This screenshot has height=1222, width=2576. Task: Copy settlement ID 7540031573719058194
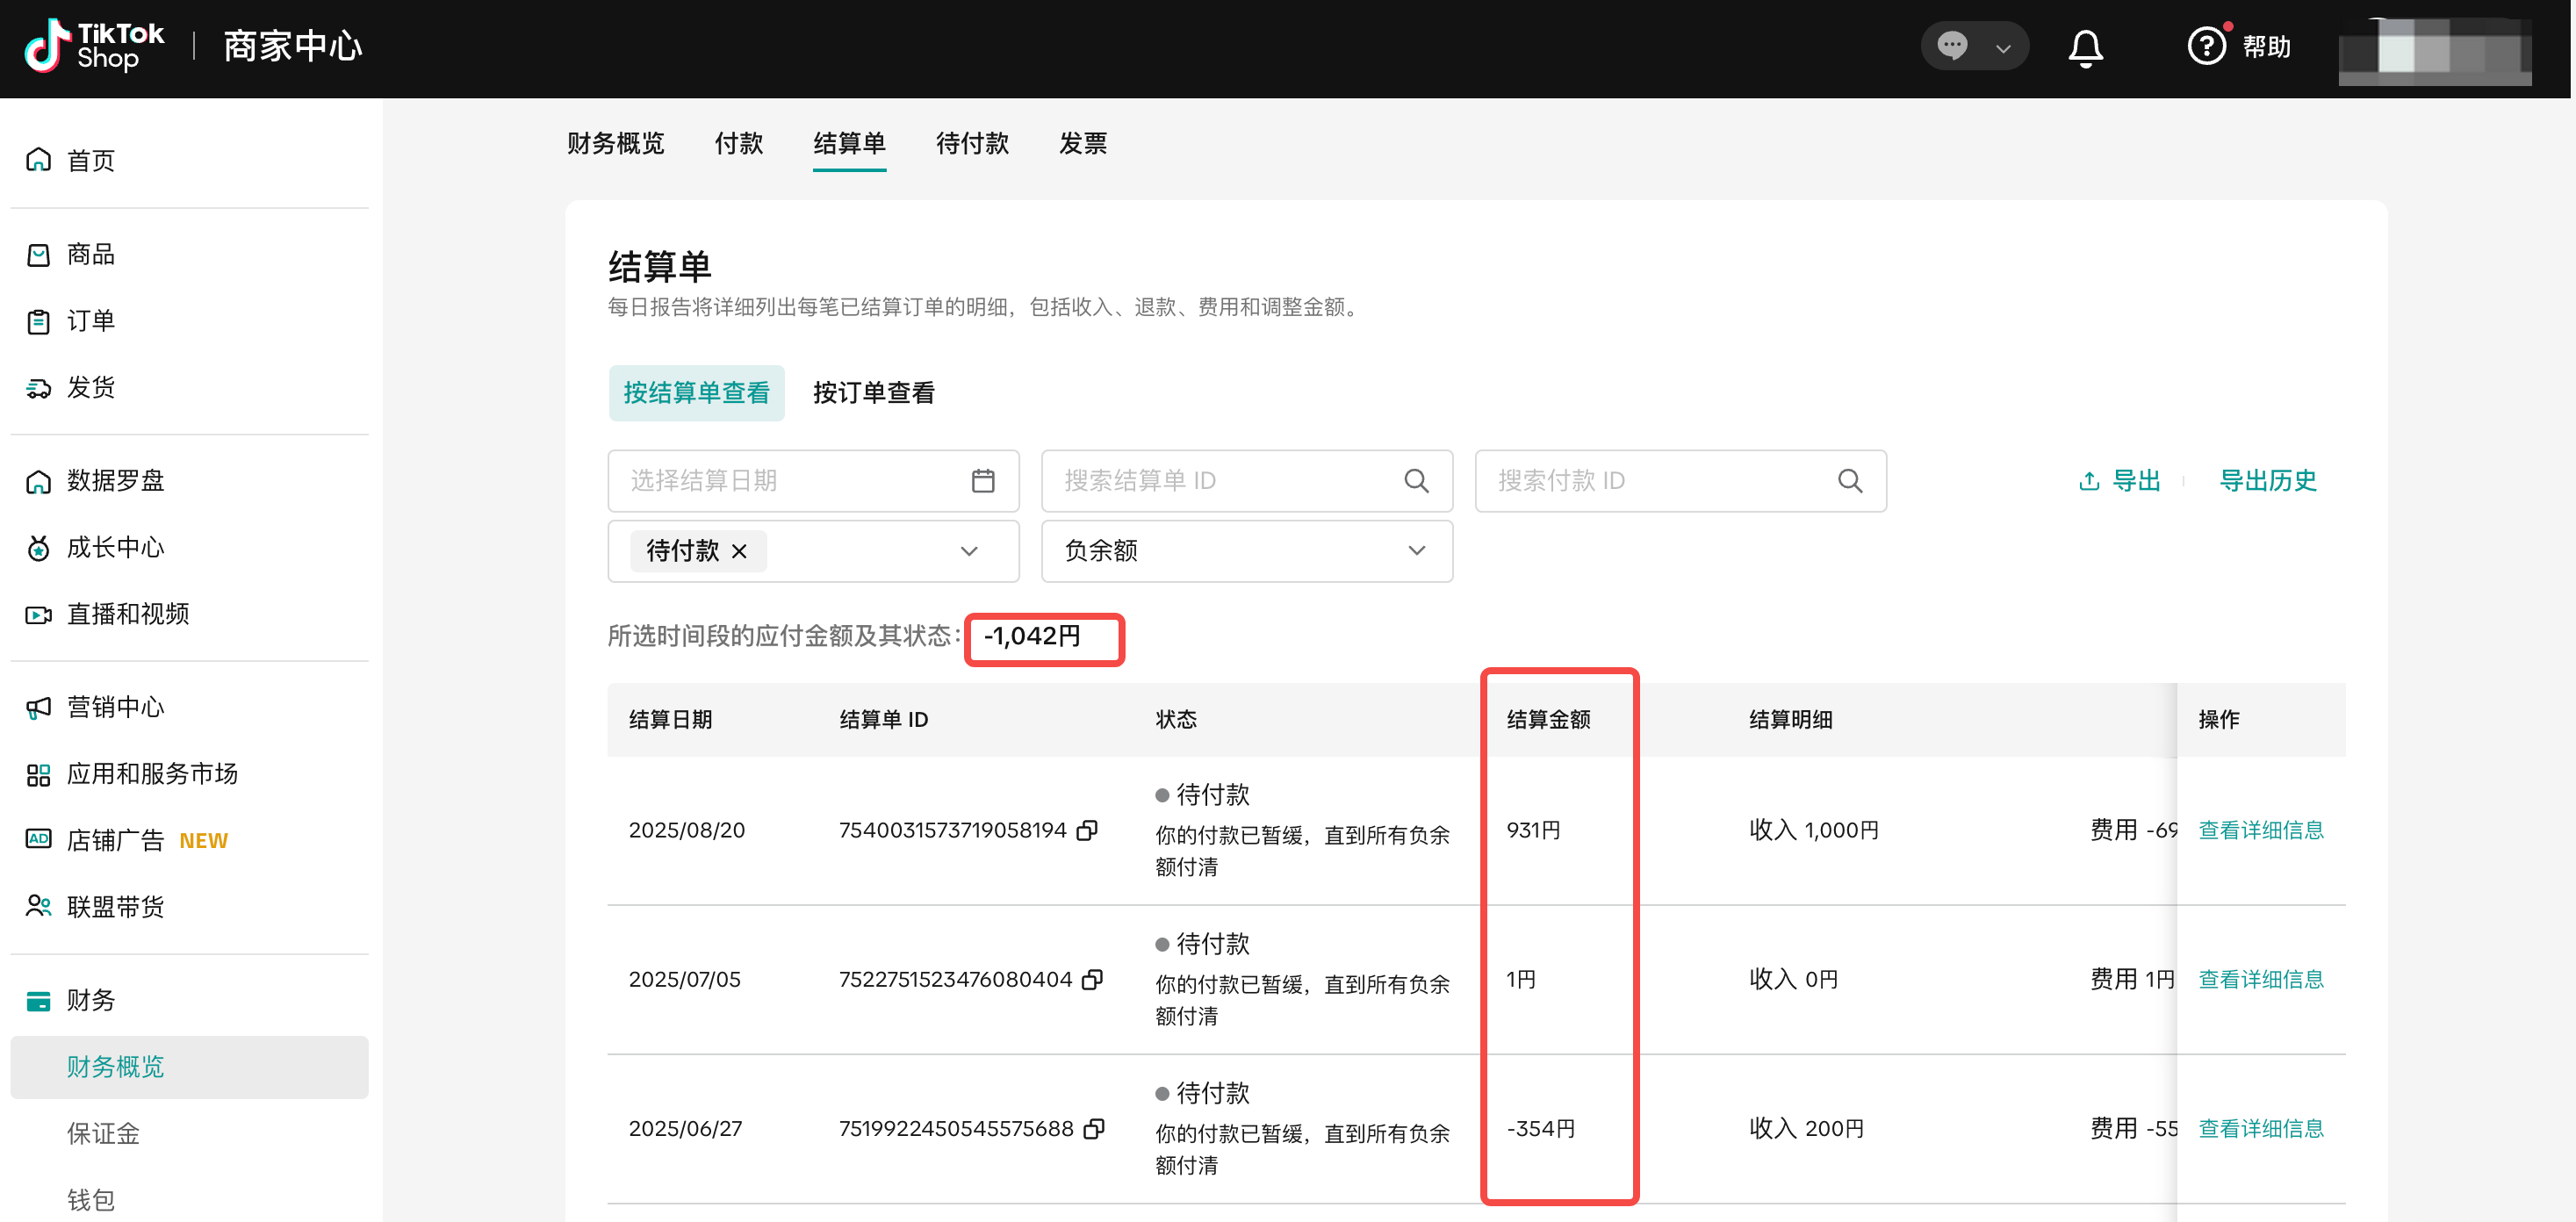[x=1087, y=830]
